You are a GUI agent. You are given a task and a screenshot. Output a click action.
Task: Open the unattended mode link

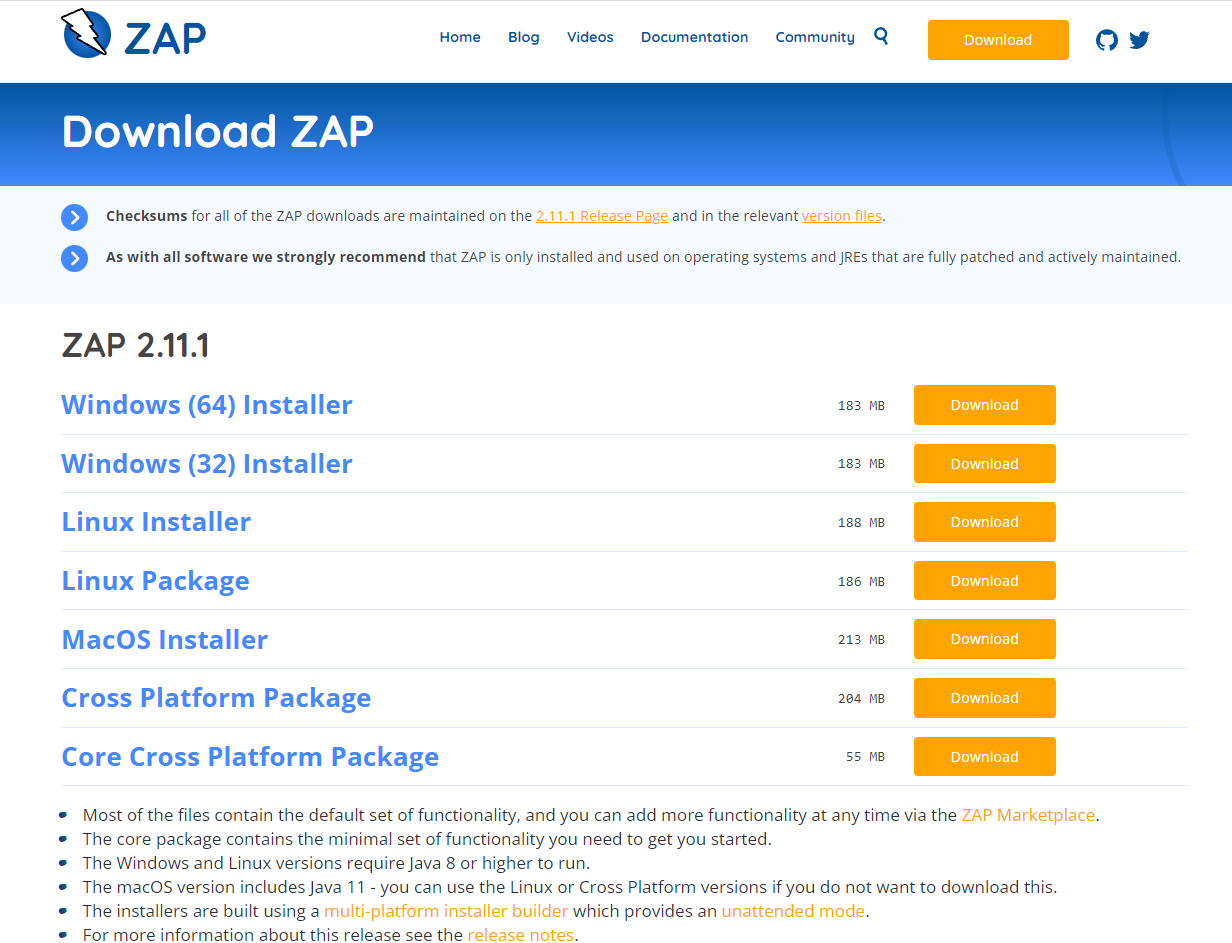click(793, 911)
